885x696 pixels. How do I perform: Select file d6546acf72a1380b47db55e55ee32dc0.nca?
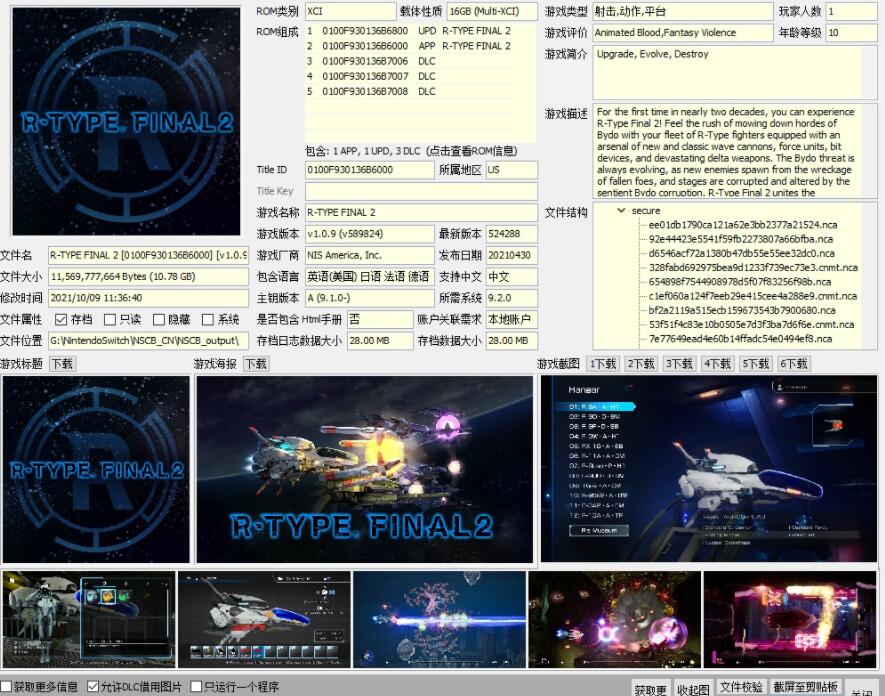pos(742,253)
